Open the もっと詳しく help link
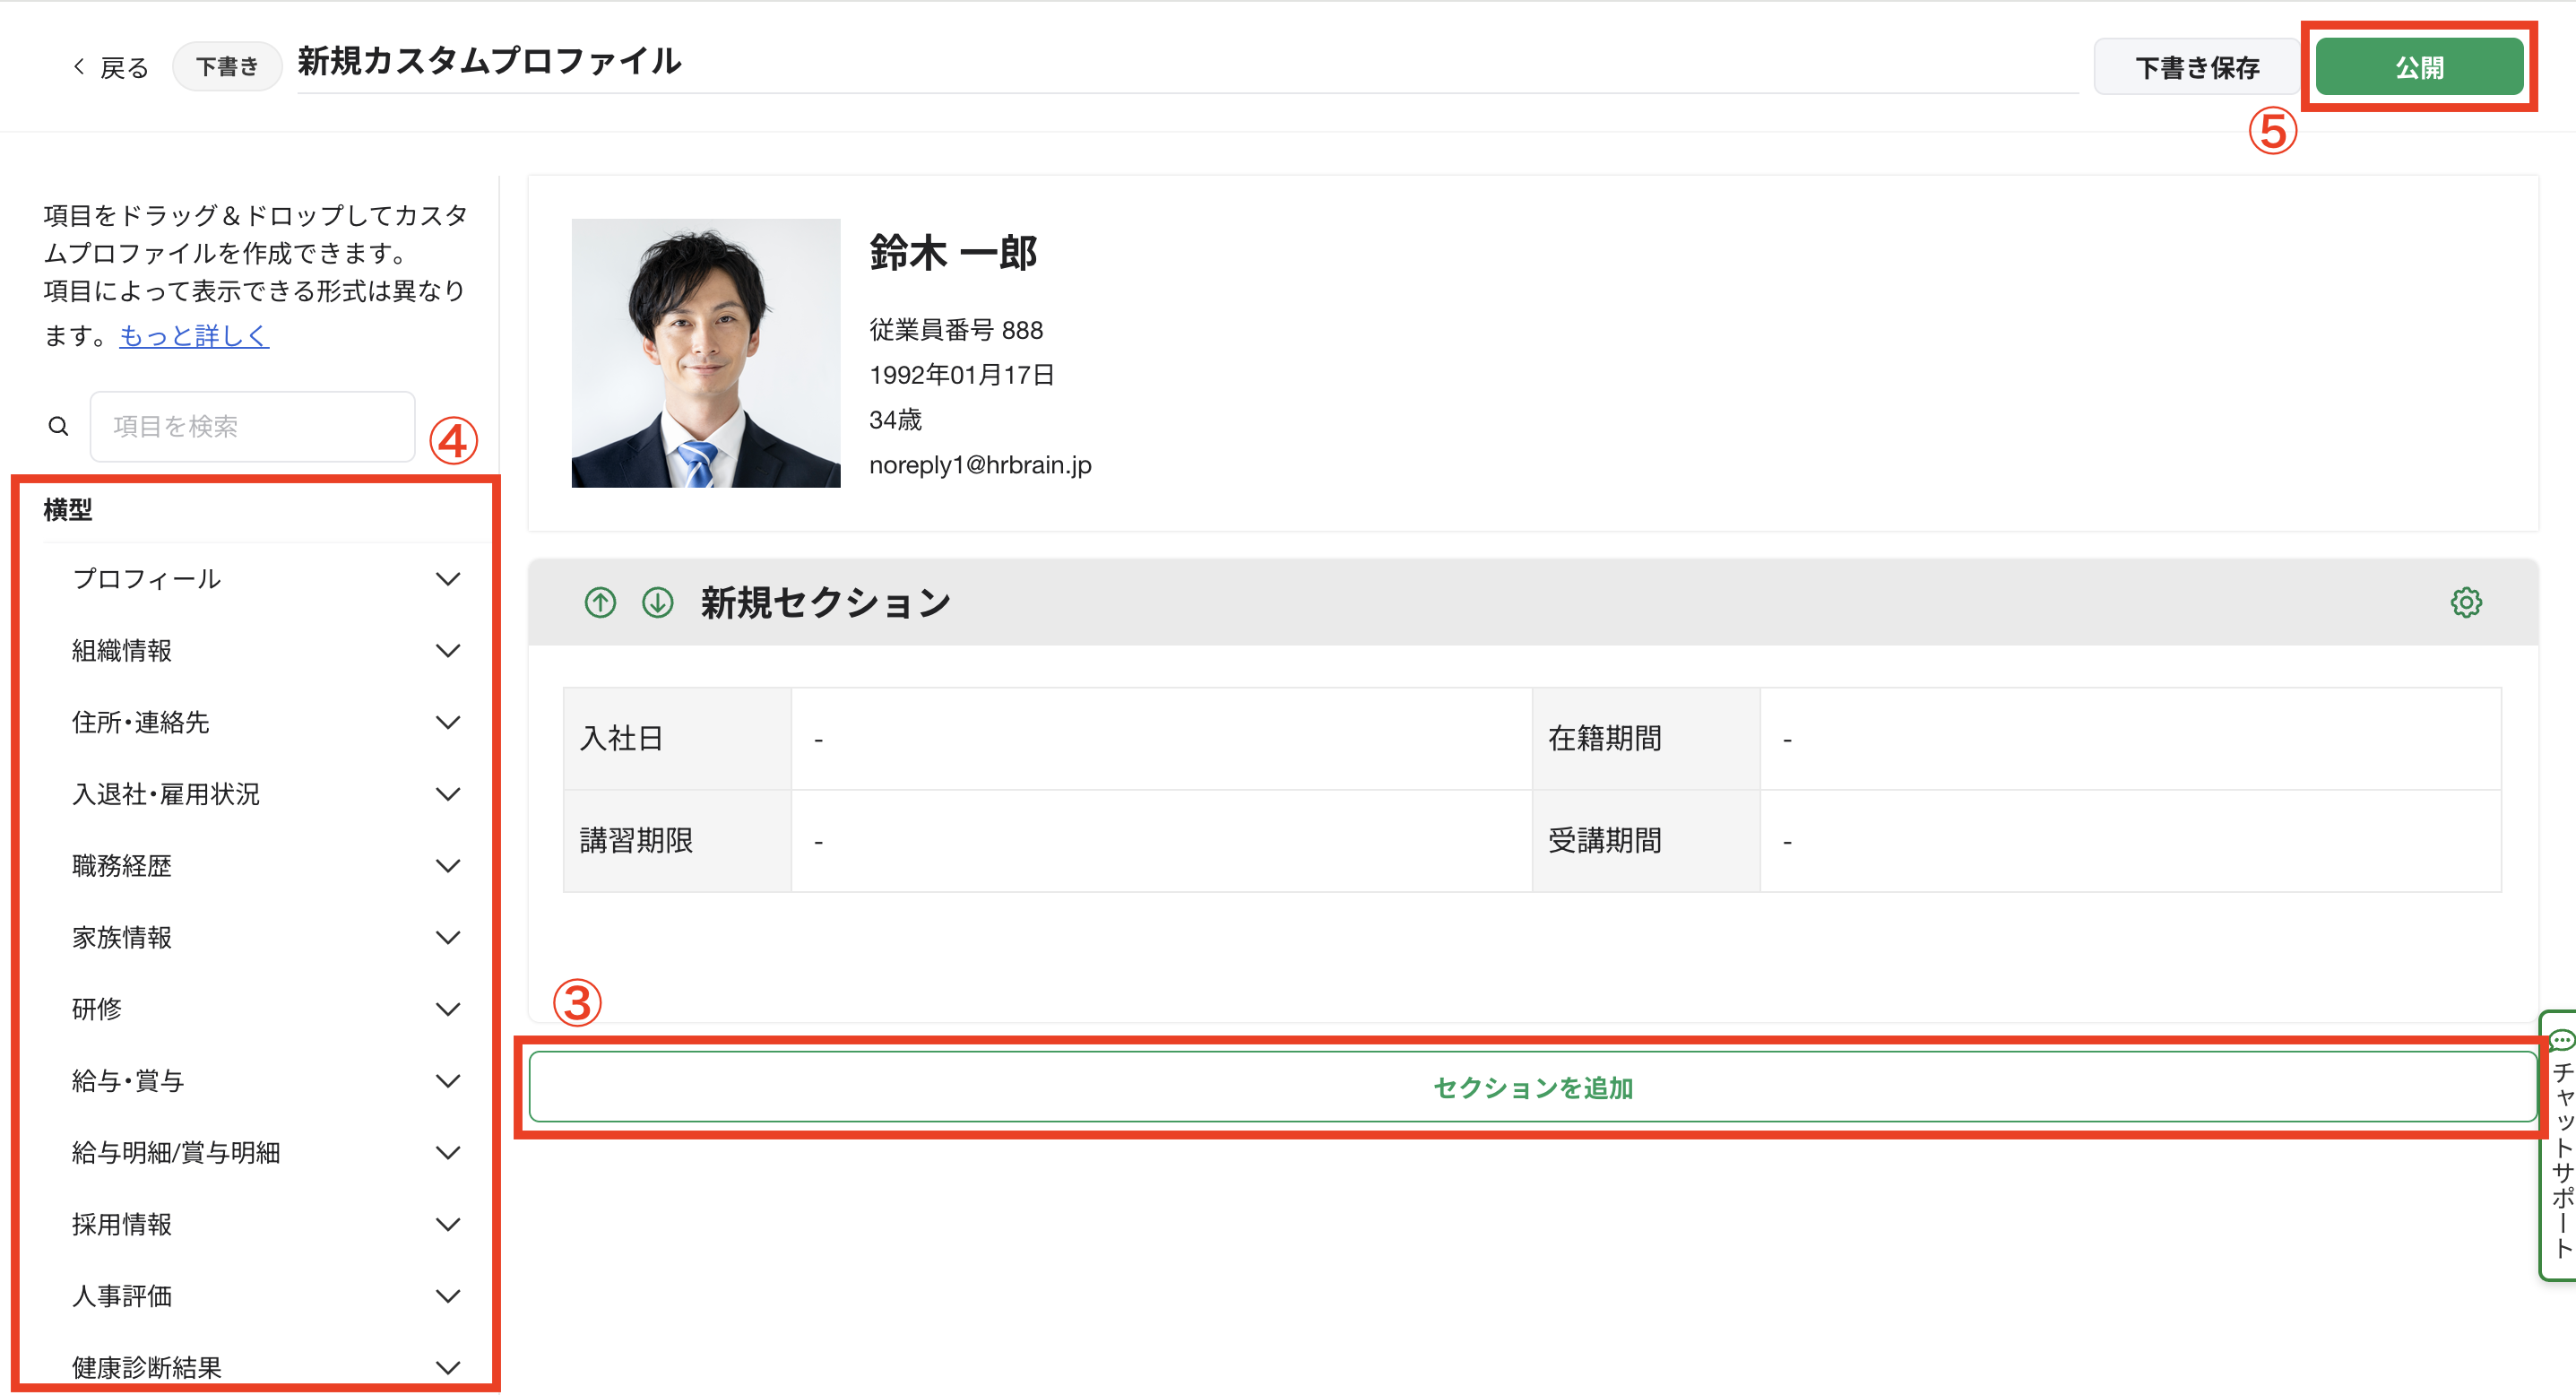This screenshot has width=2576, height=1395. [194, 336]
